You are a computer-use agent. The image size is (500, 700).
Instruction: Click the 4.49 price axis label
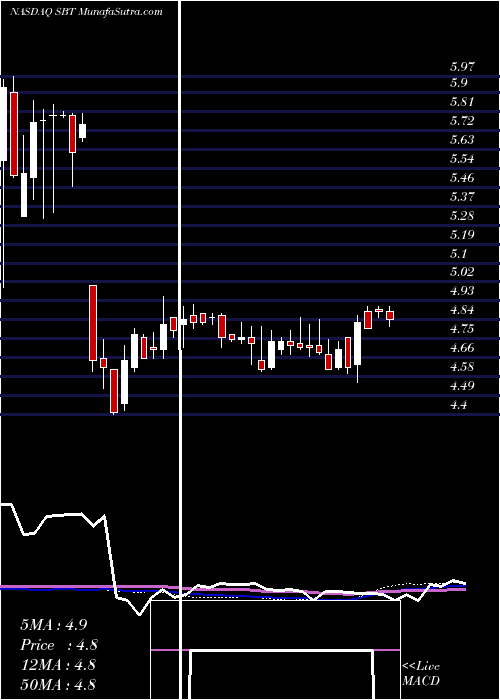pos(462,386)
